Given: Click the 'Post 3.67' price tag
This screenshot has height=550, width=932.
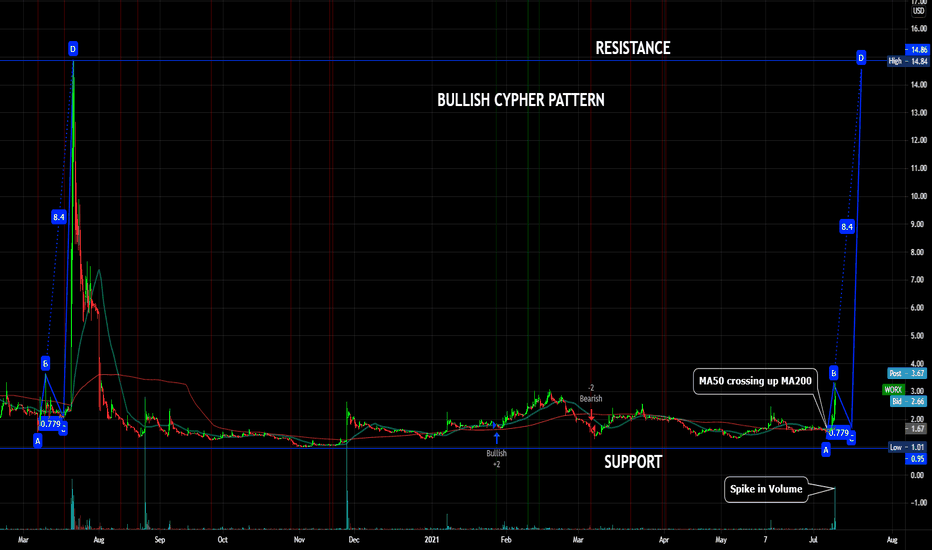Looking at the screenshot, I should [907, 373].
